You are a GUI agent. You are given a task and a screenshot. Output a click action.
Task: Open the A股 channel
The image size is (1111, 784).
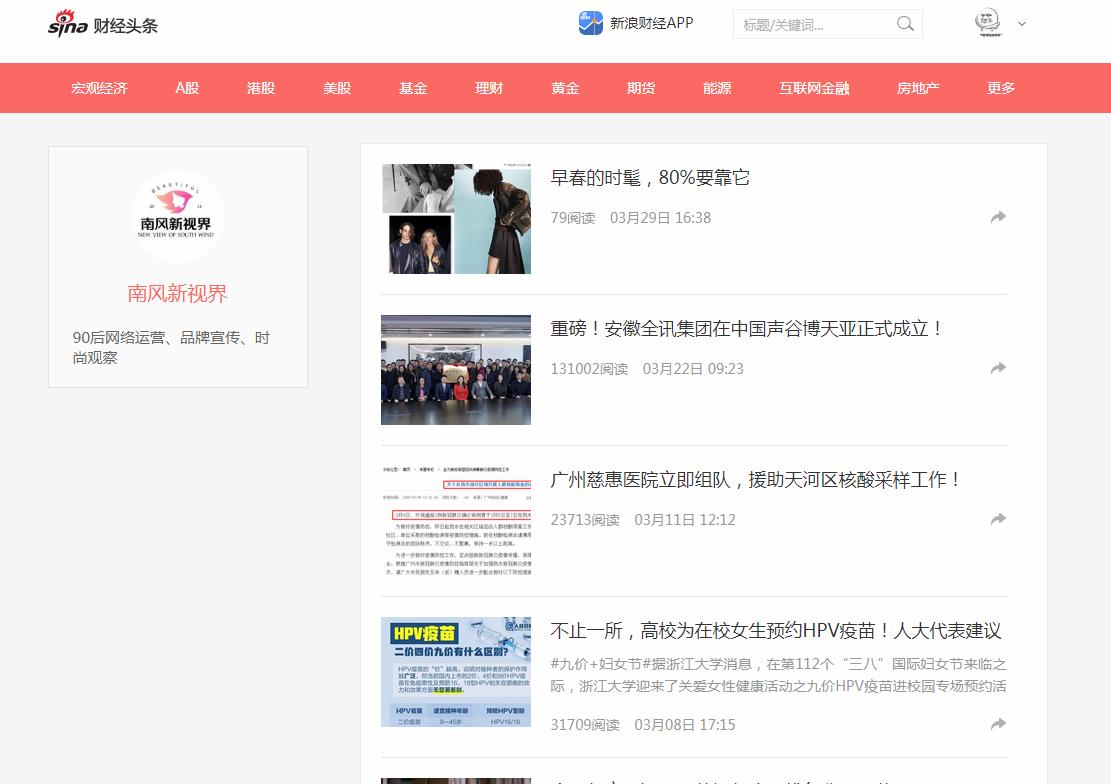click(x=187, y=88)
